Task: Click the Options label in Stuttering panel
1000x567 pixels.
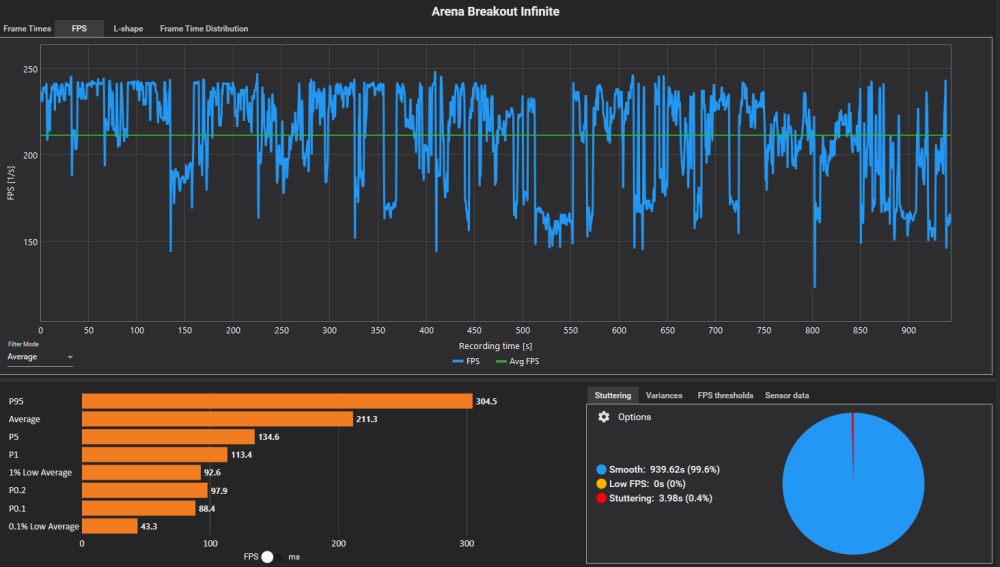Action: click(x=634, y=417)
